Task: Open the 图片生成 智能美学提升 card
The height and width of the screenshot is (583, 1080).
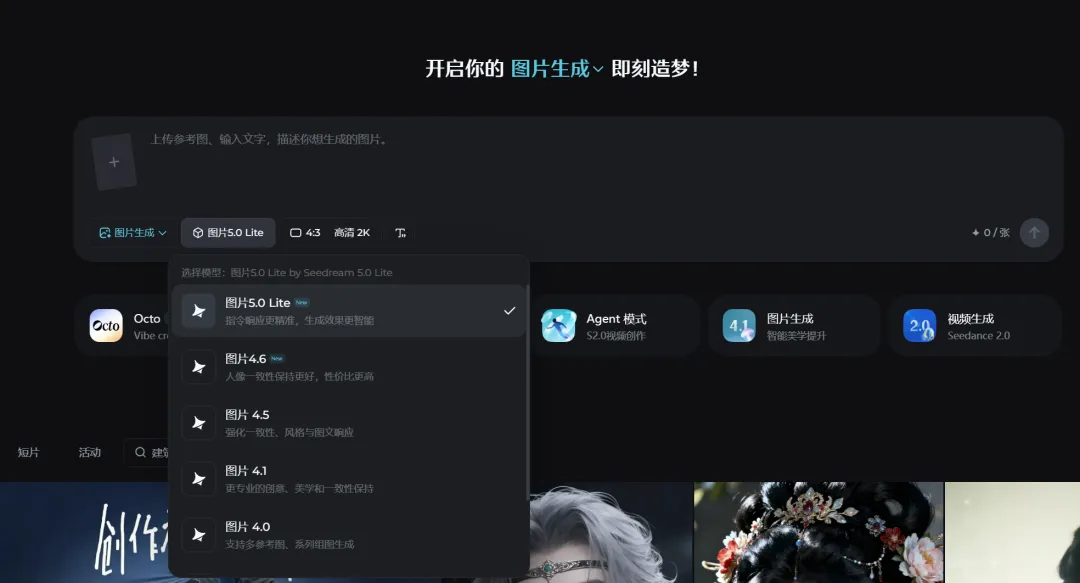Action: point(795,325)
